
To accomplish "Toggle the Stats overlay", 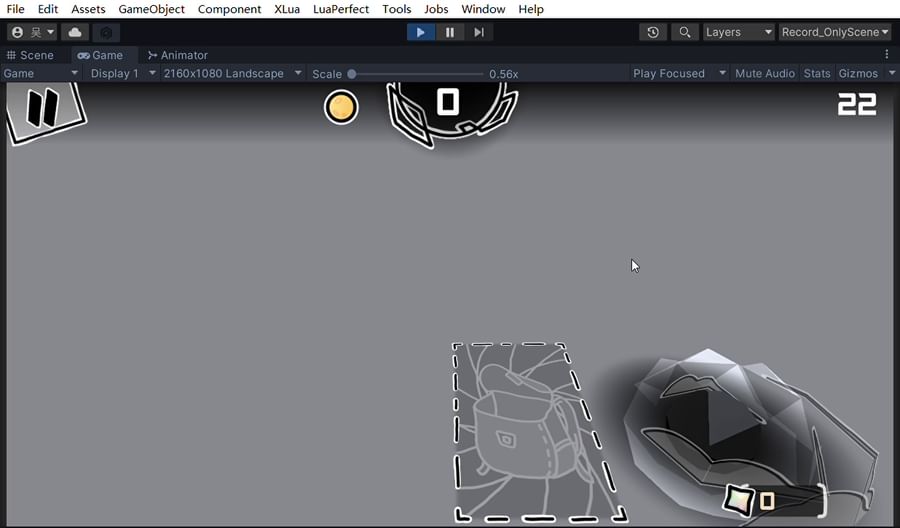I will coord(817,73).
